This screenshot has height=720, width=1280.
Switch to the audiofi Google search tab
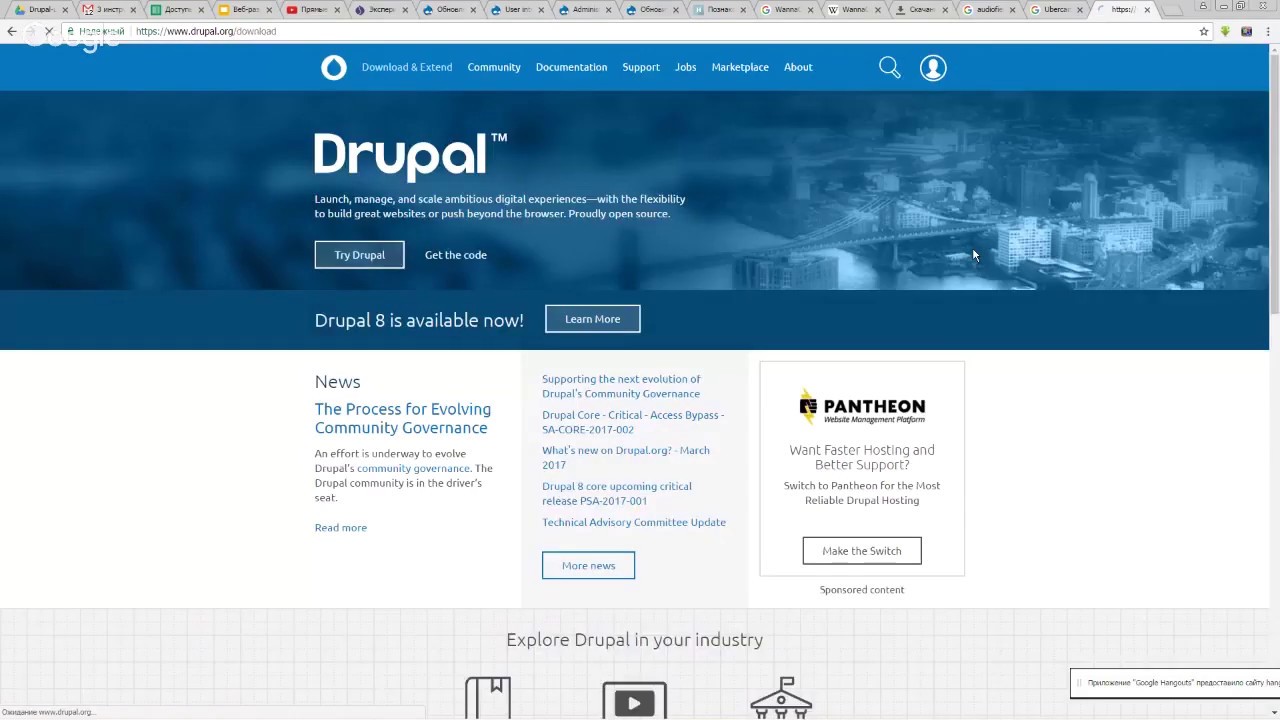tap(990, 10)
